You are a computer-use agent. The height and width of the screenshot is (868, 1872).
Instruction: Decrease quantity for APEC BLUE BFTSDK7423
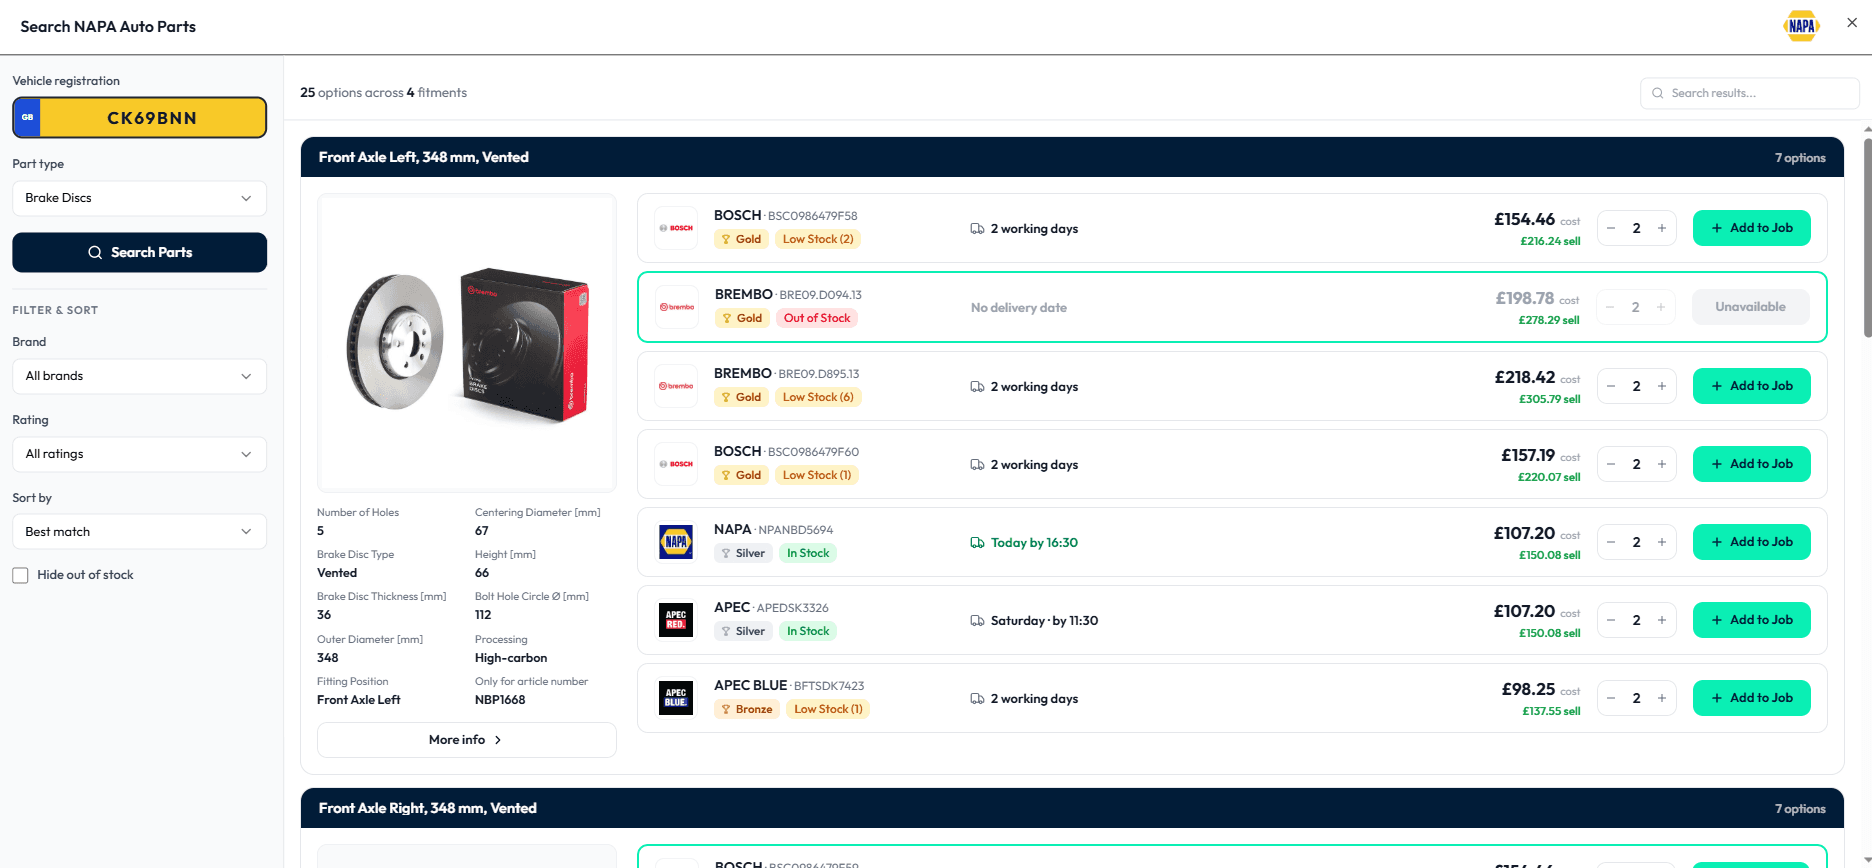point(1611,698)
